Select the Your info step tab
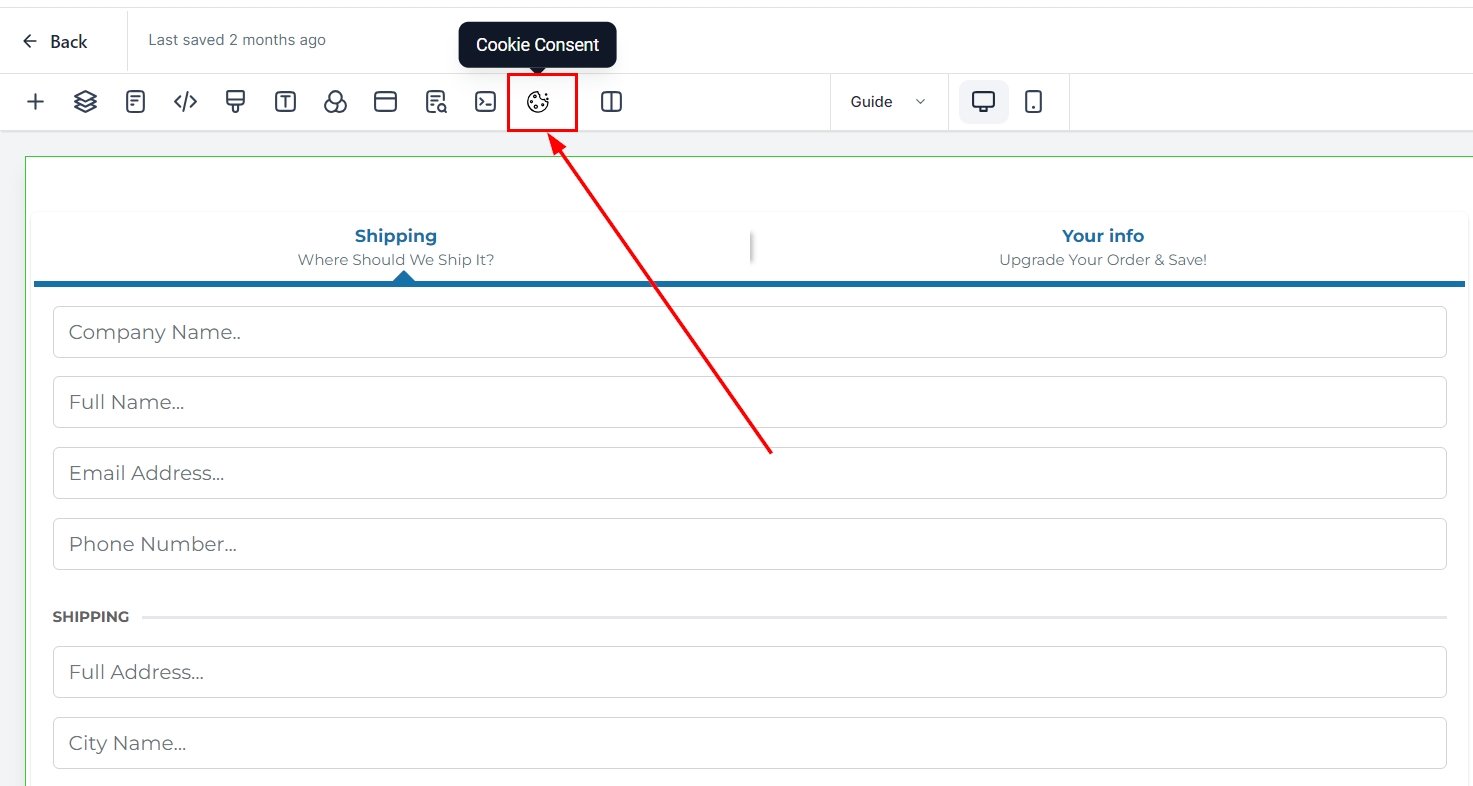Screen dimensions: 1473x786 click(x=1103, y=247)
